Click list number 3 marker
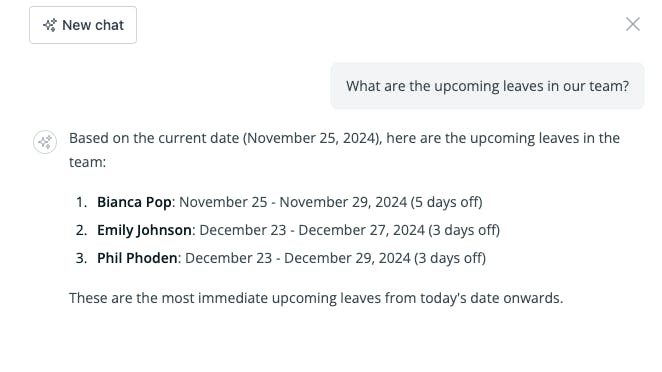Image resolution: width=662 pixels, height=372 pixels. click(x=81, y=258)
